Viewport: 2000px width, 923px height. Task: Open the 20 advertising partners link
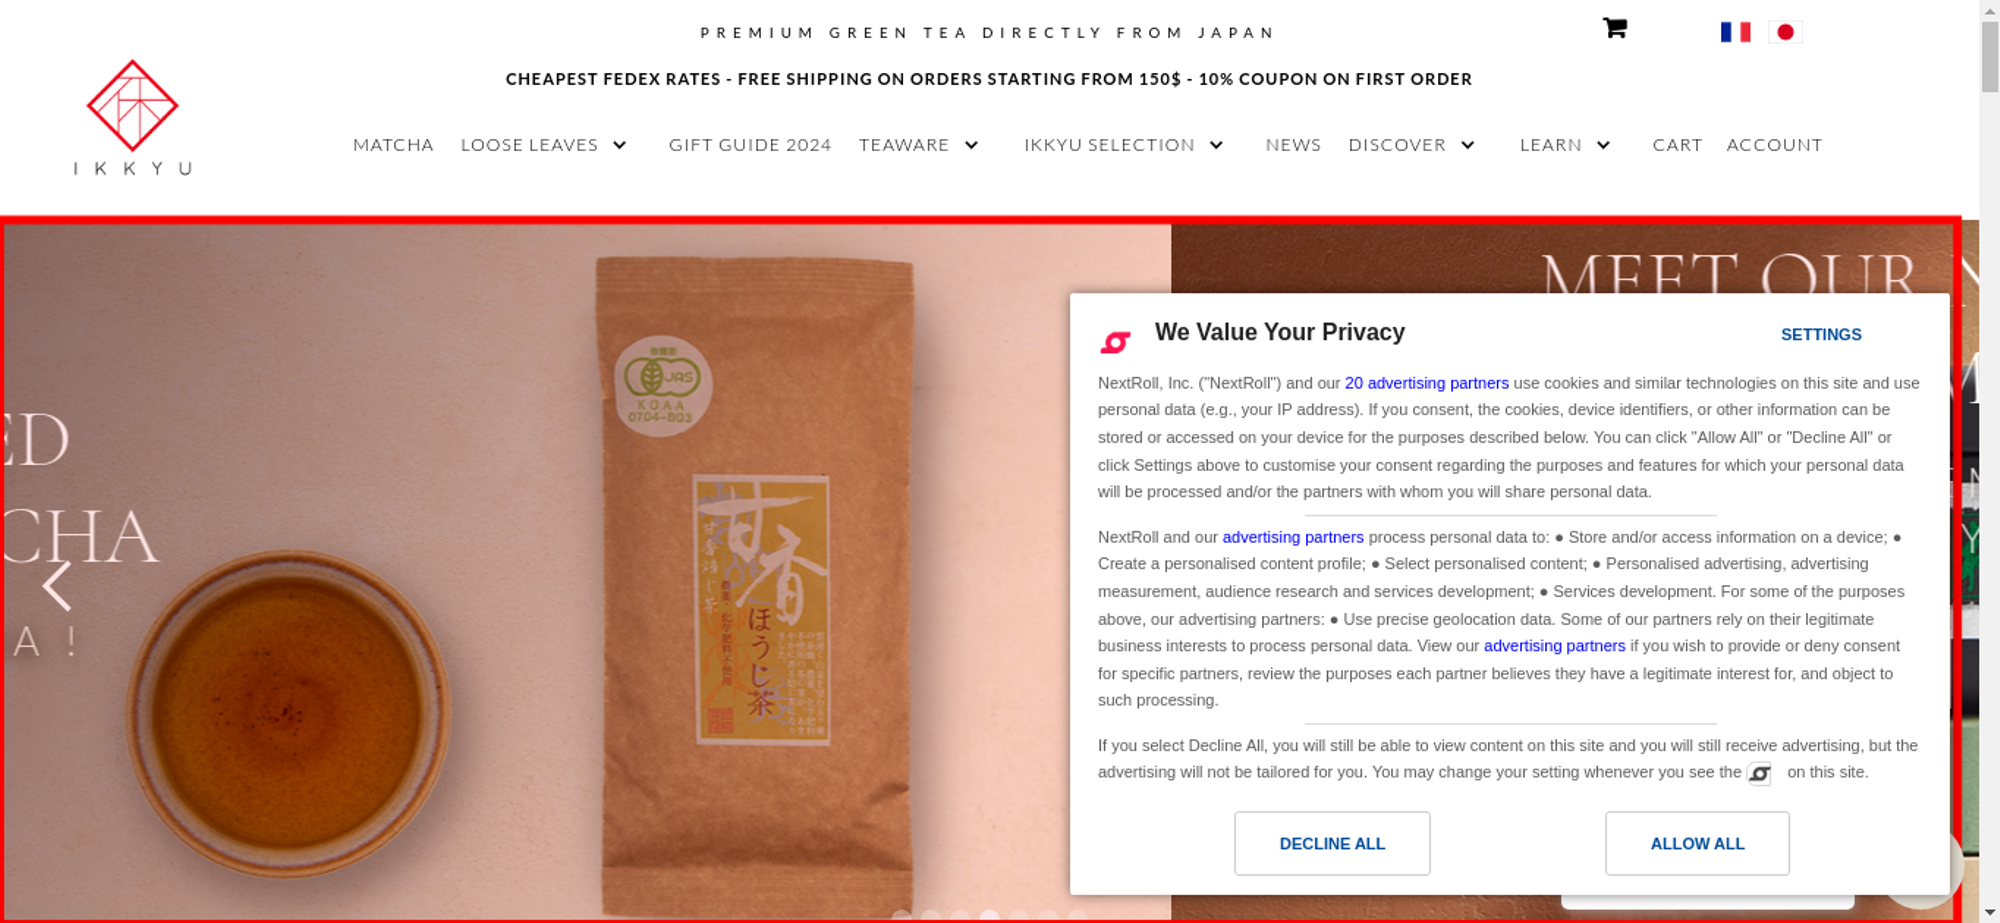point(1426,383)
